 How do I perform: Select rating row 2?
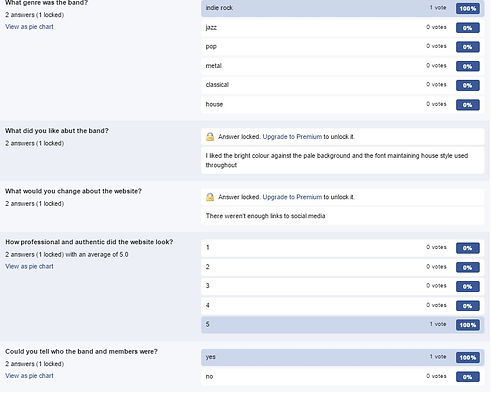point(342,267)
